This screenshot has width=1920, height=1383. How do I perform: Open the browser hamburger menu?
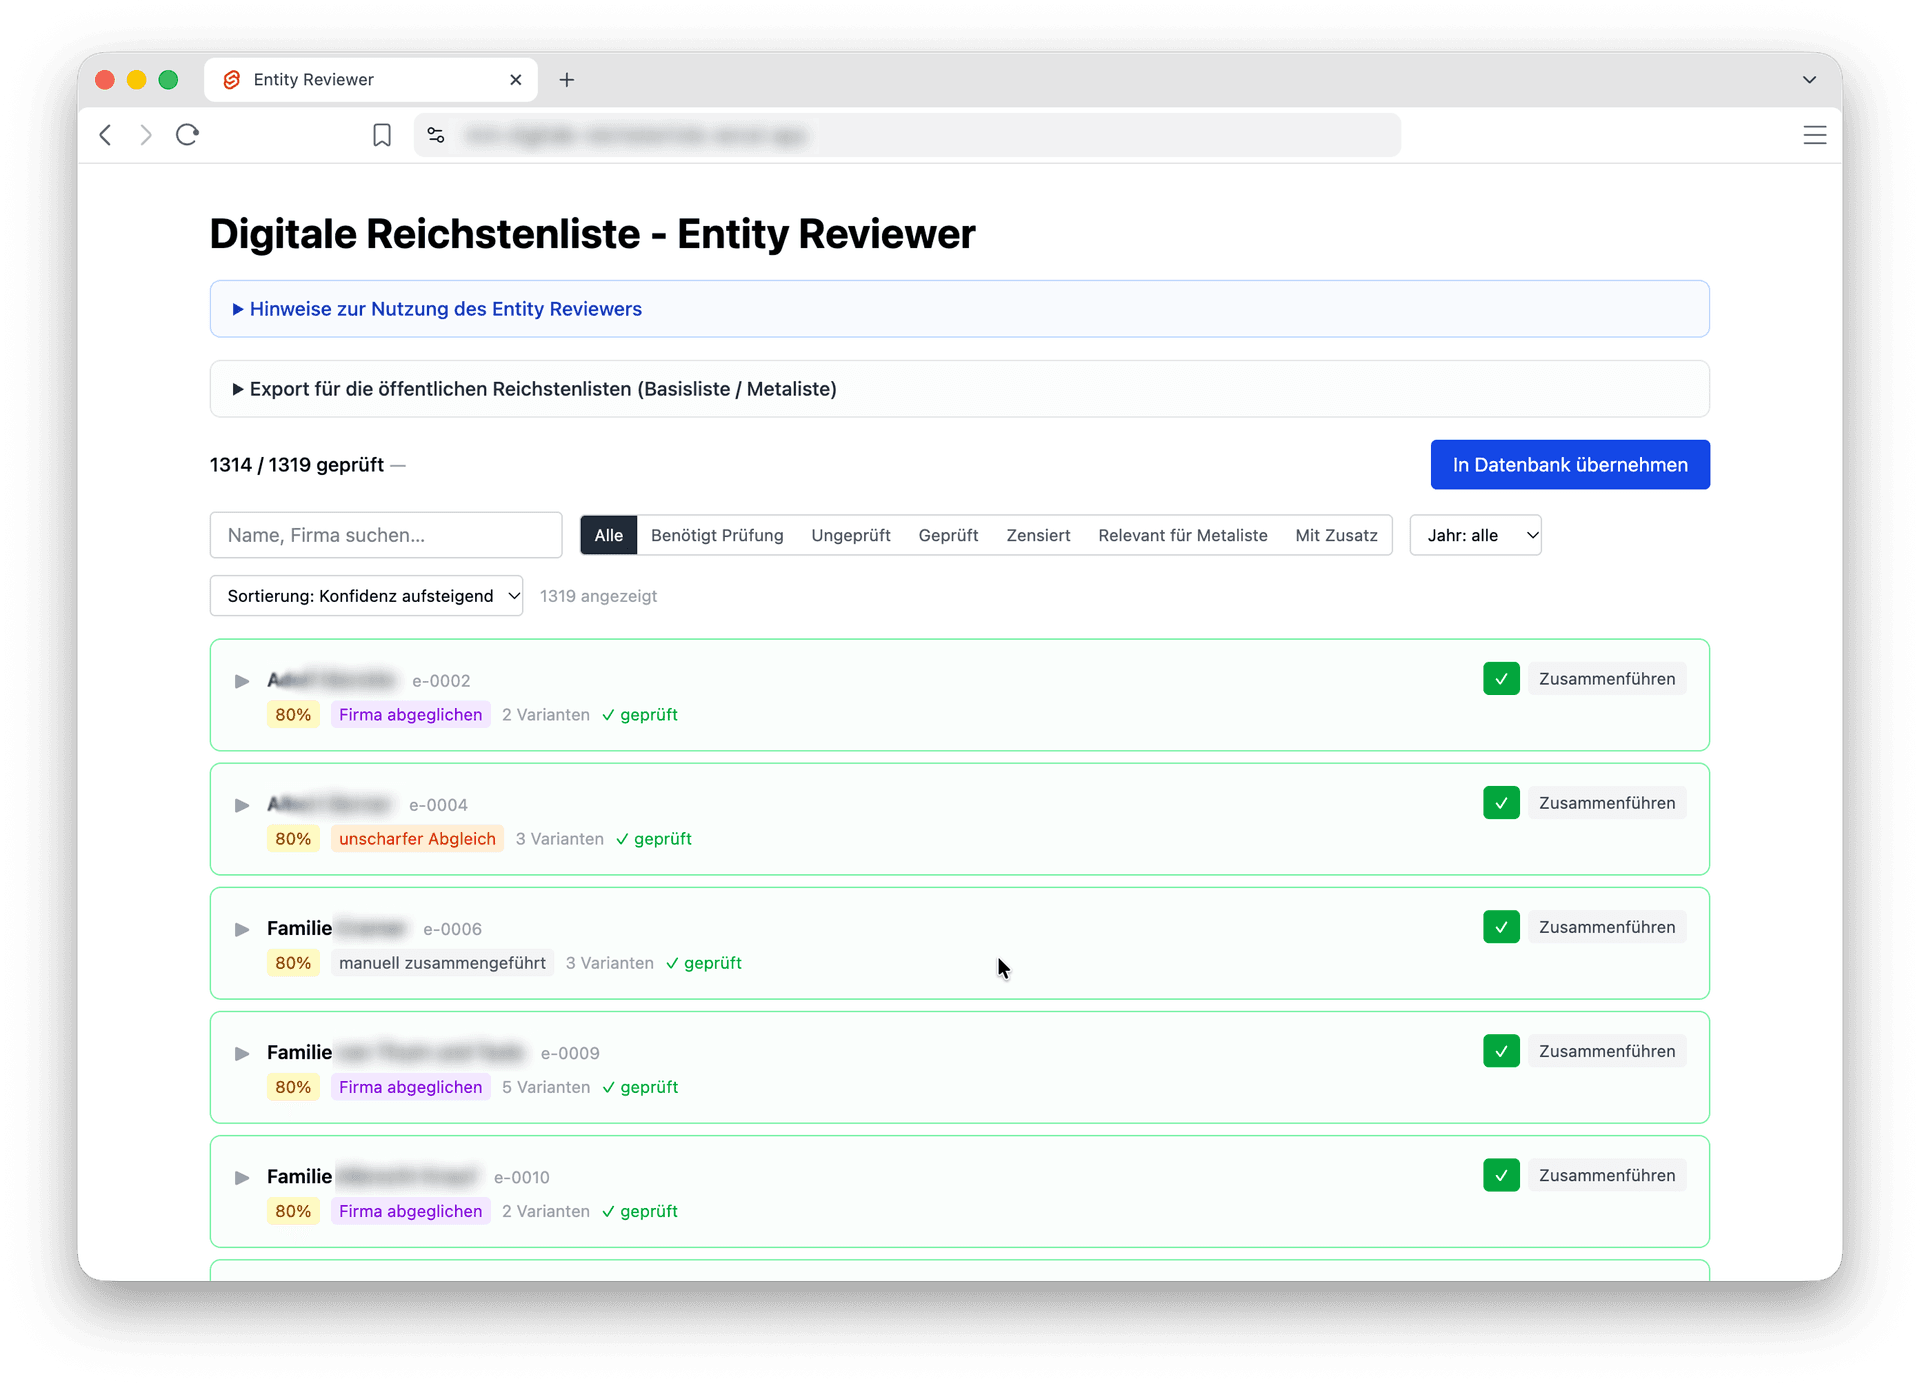click(1814, 135)
